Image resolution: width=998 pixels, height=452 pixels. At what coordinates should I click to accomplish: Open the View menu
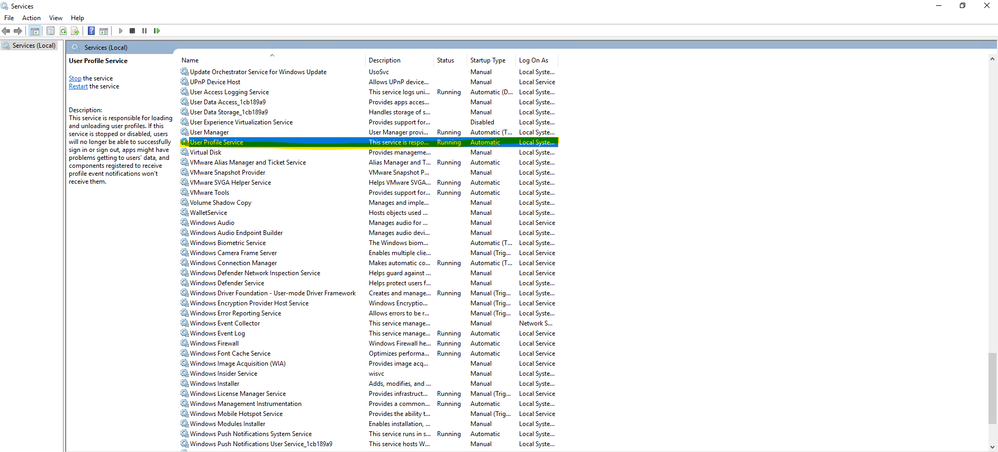(56, 18)
